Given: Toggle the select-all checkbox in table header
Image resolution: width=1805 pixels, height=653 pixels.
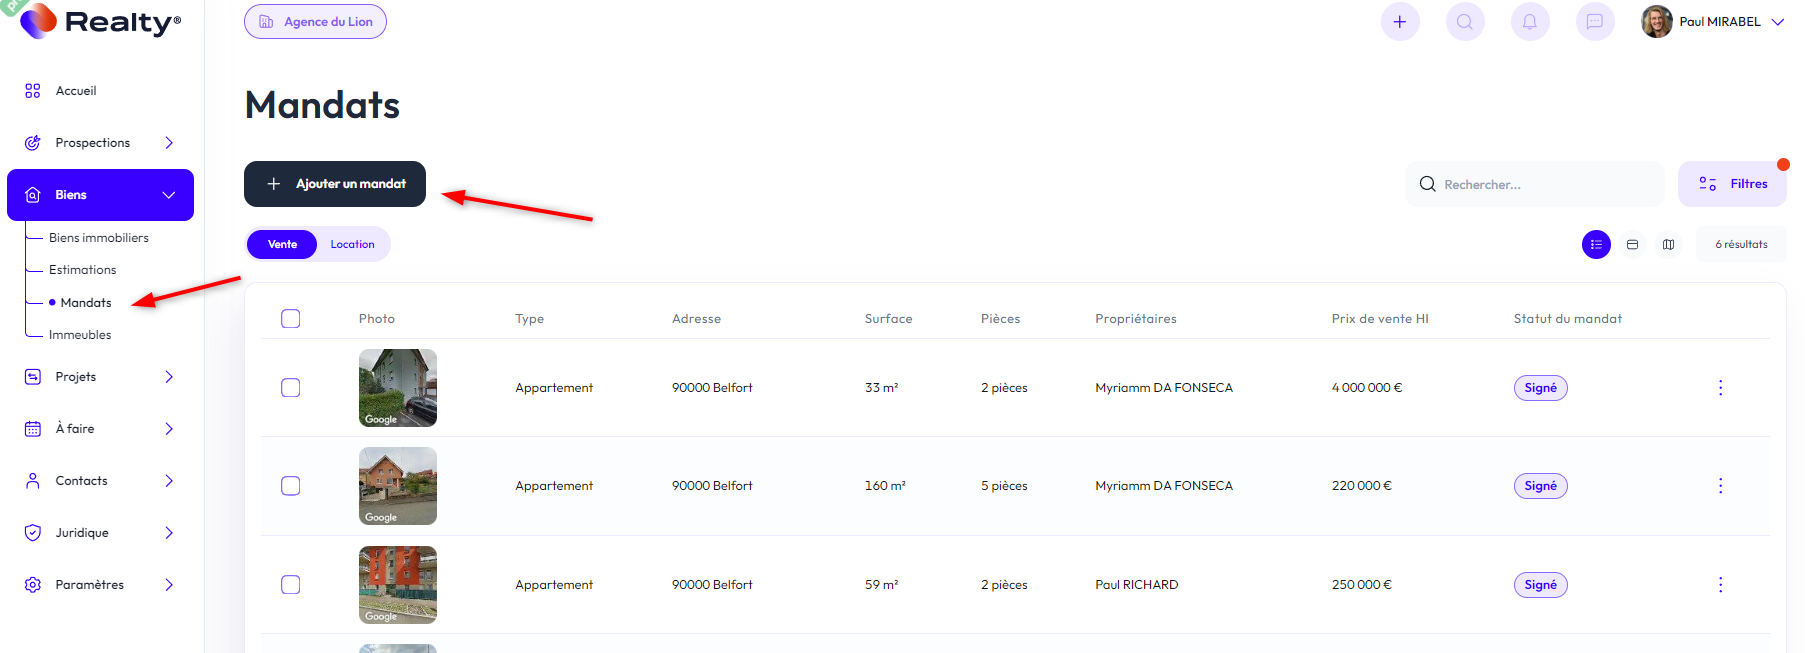Looking at the screenshot, I should coord(291,319).
